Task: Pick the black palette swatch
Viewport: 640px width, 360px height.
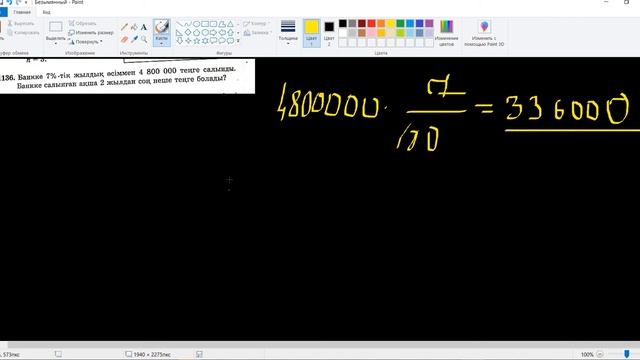Action: tap(343, 23)
